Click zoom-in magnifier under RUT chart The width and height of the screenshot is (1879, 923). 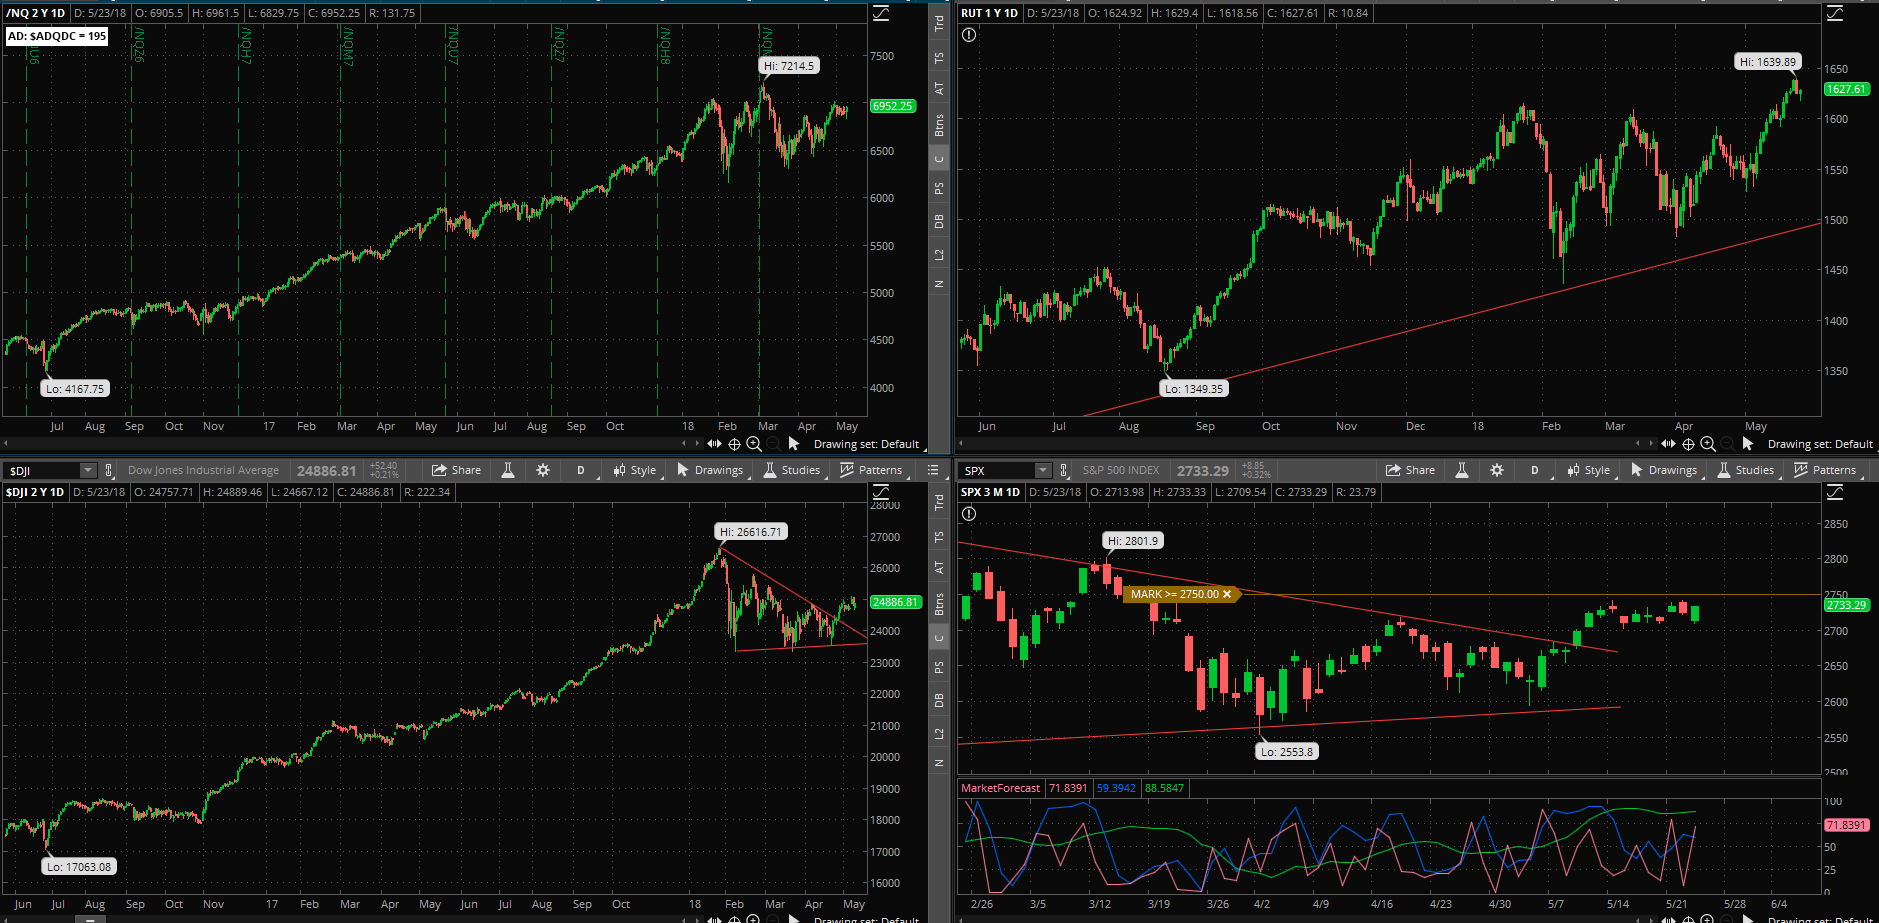pos(1708,444)
